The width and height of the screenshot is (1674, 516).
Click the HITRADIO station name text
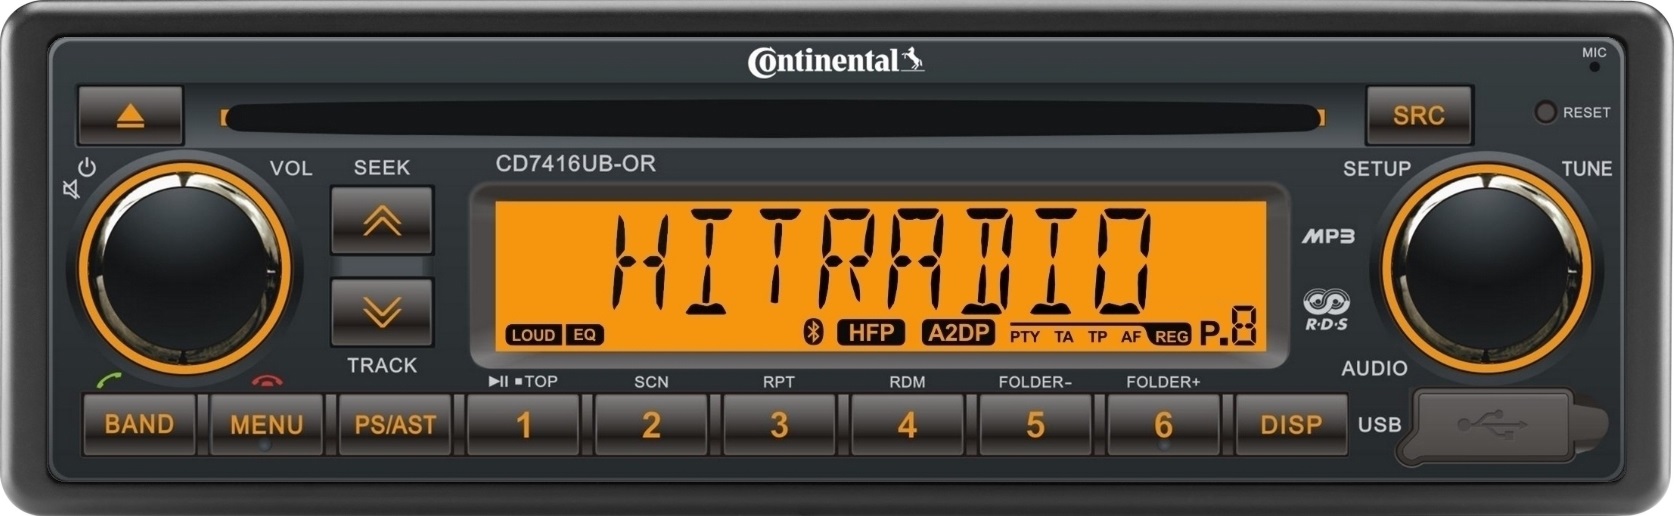point(881,260)
